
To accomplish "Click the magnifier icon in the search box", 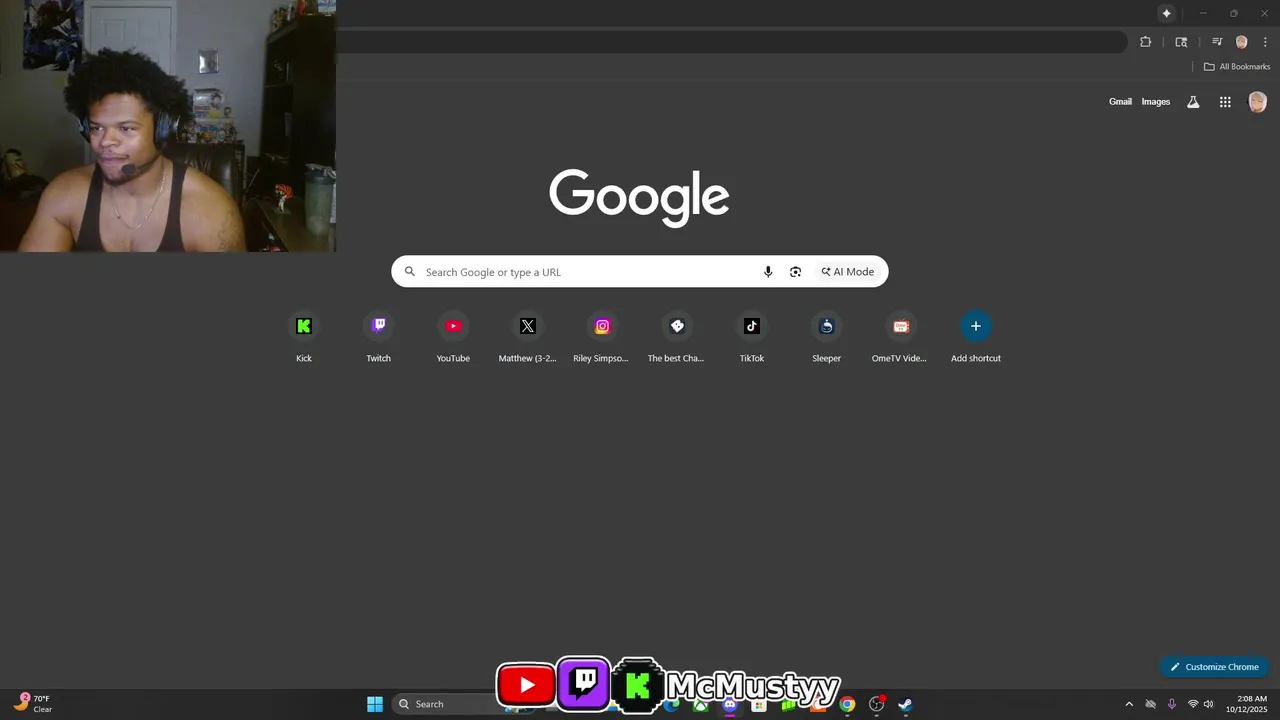I will tap(409, 272).
